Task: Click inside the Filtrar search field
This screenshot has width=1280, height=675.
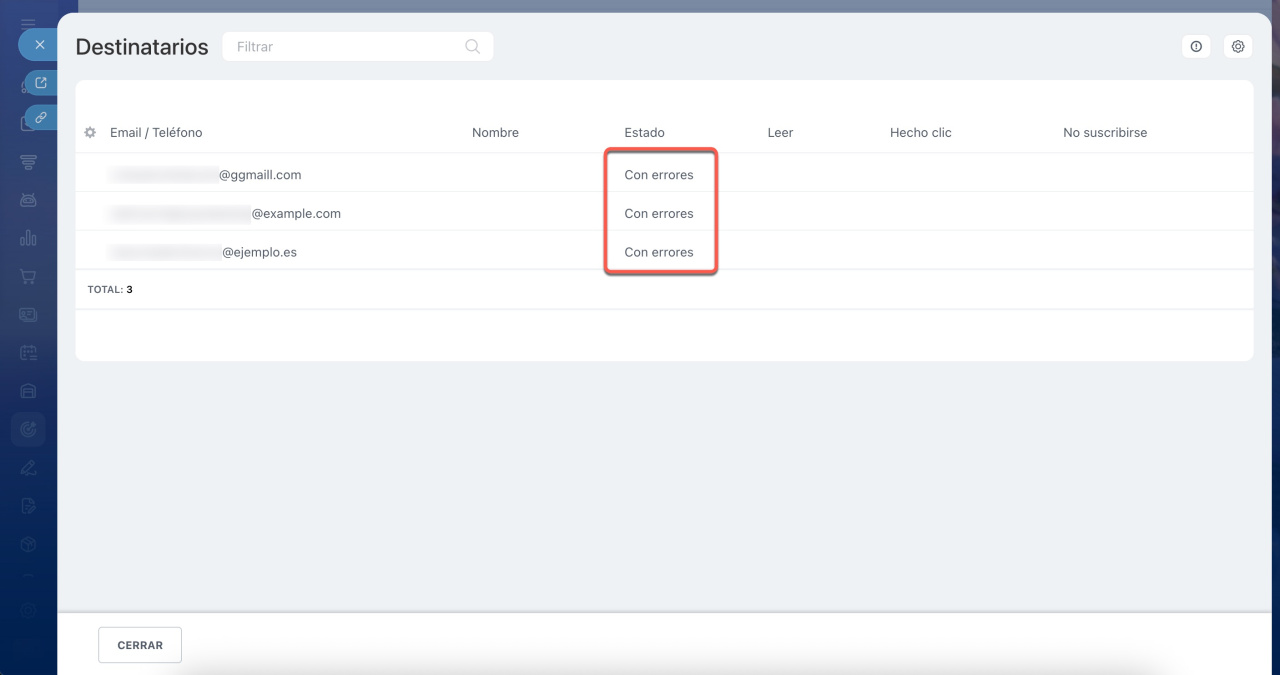Action: 345,47
